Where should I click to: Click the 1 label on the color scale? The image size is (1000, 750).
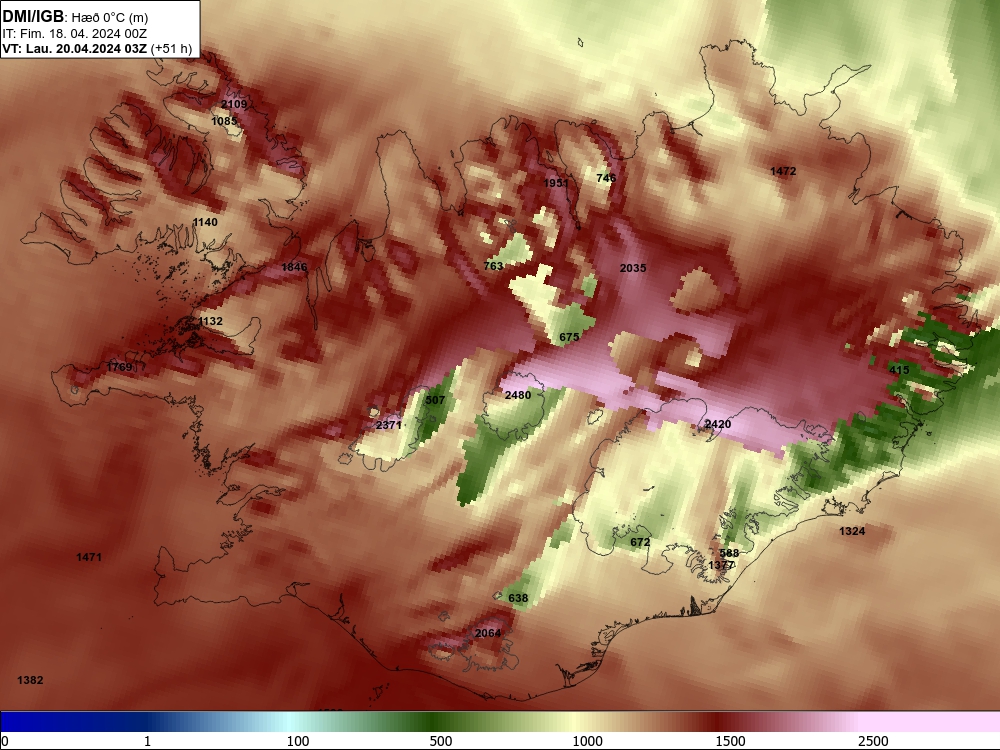click(x=147, y=740)
